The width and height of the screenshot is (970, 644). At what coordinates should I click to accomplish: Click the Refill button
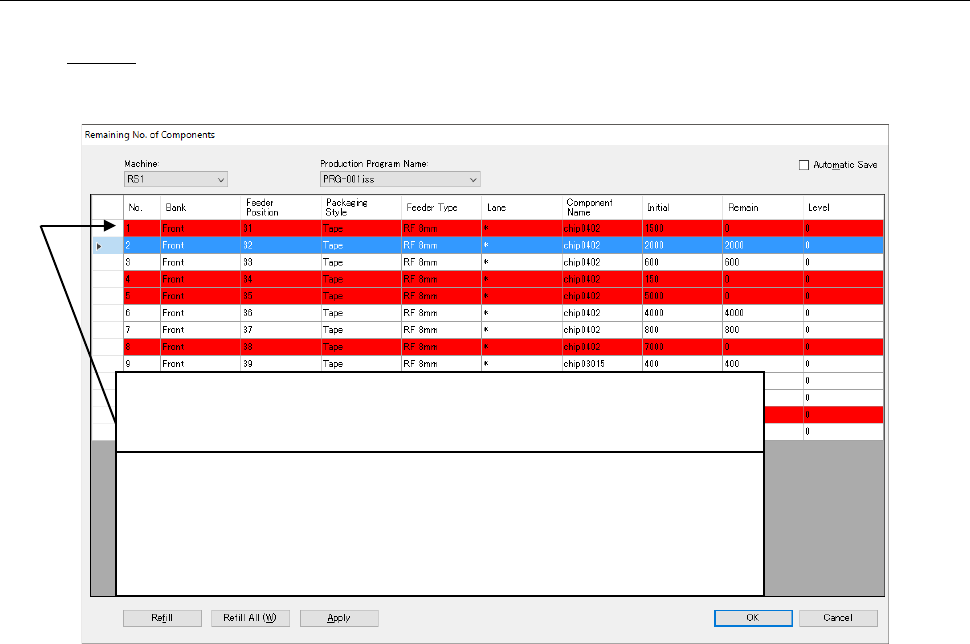[x=162, y=618]
